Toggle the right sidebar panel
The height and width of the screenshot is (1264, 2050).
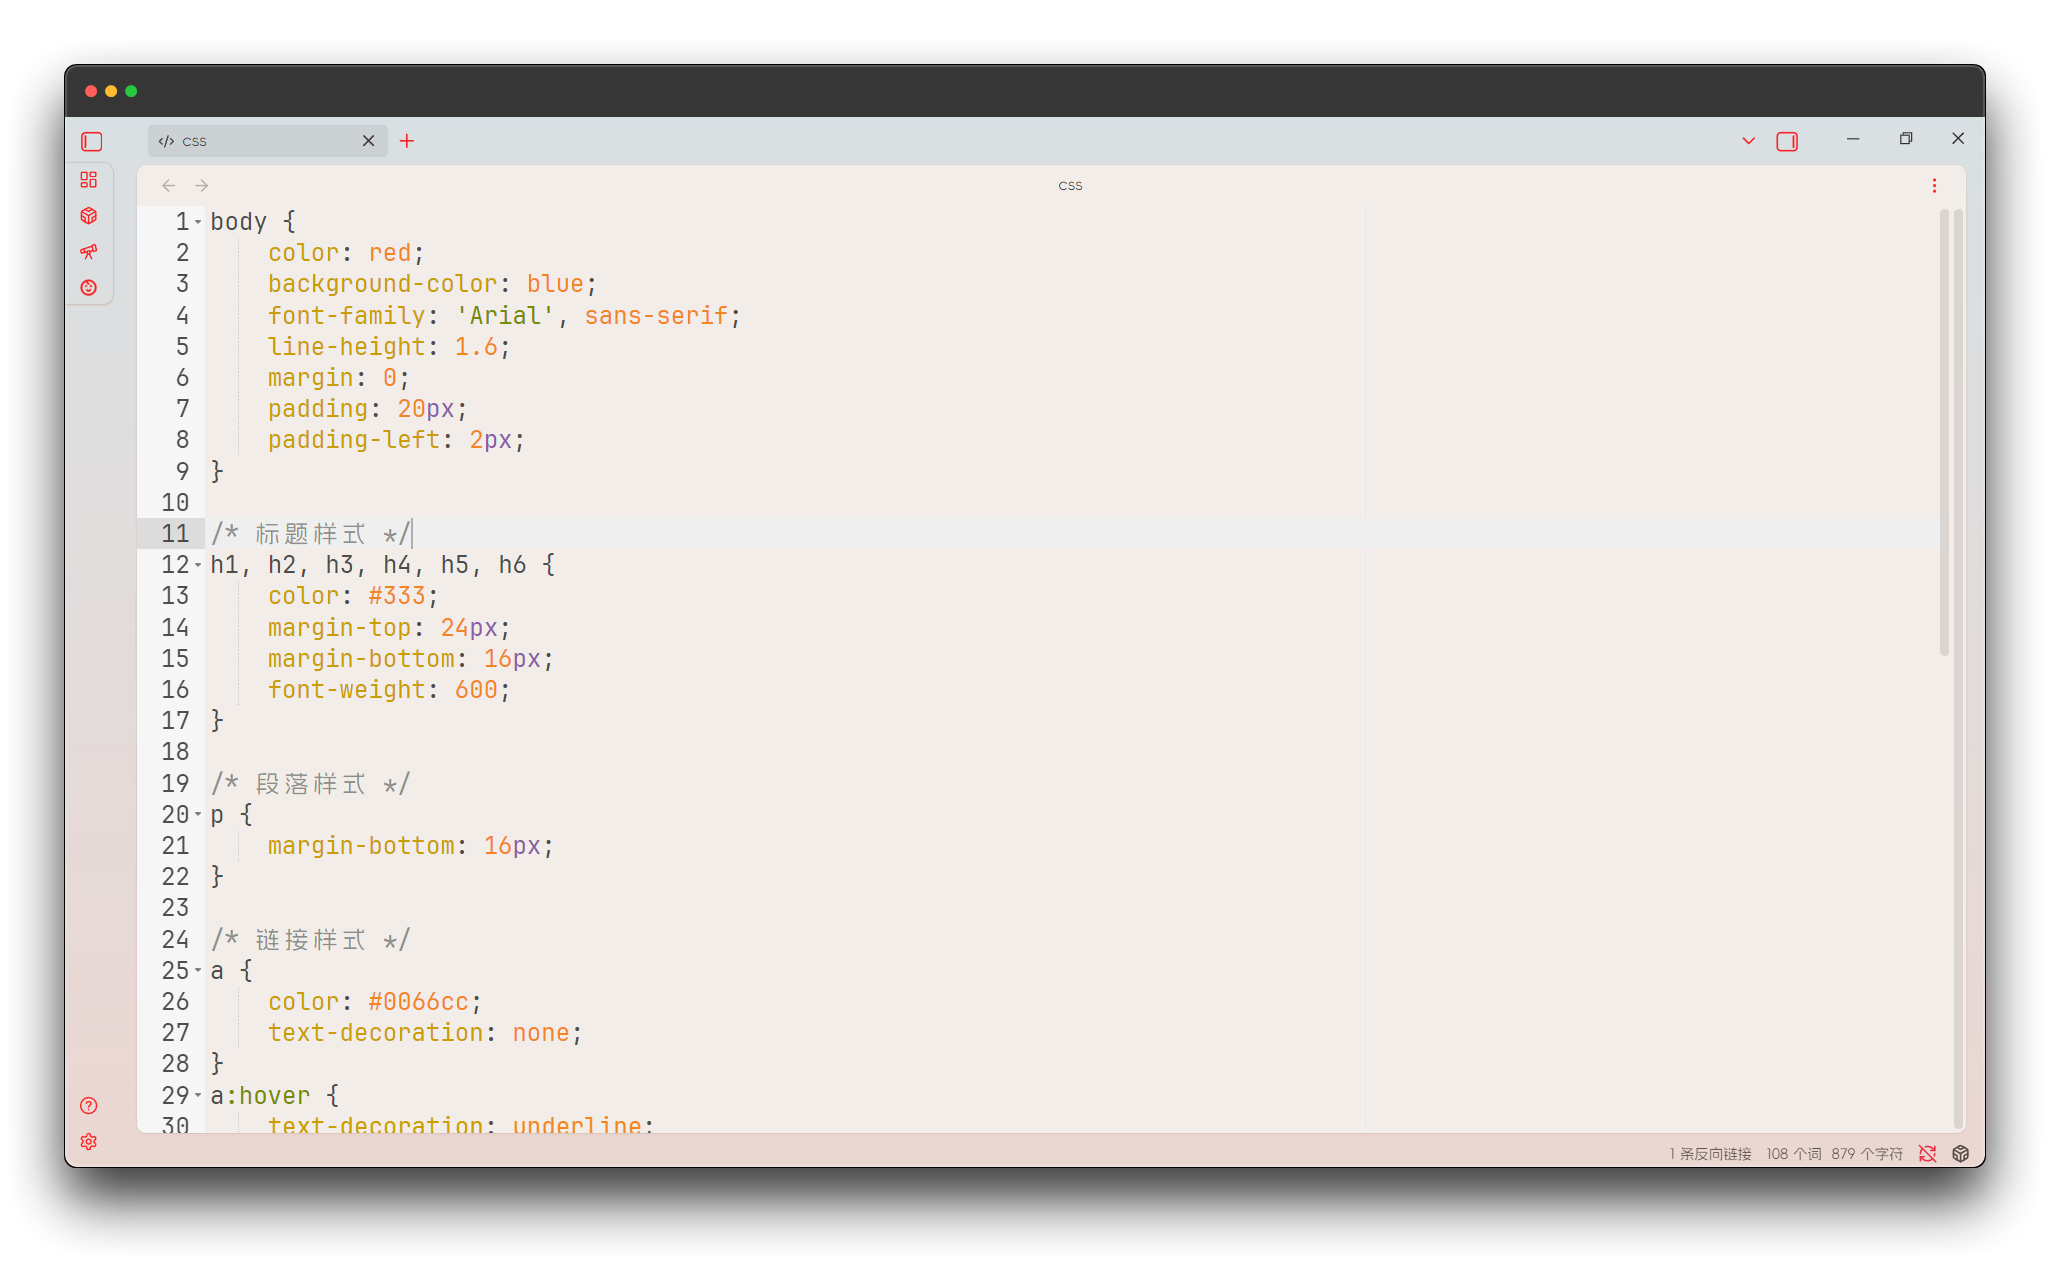coord(1787,142)
